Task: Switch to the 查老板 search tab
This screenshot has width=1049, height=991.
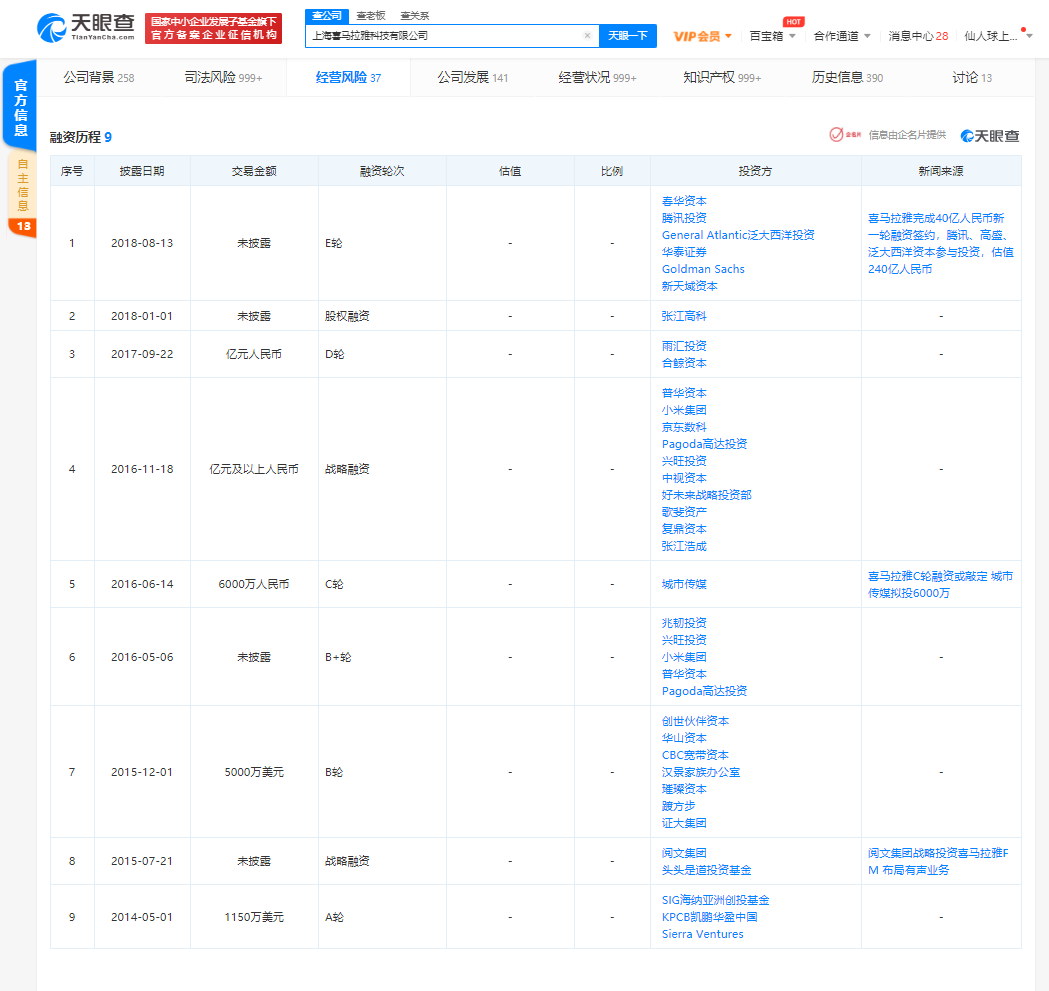Action: pos(371,15)
